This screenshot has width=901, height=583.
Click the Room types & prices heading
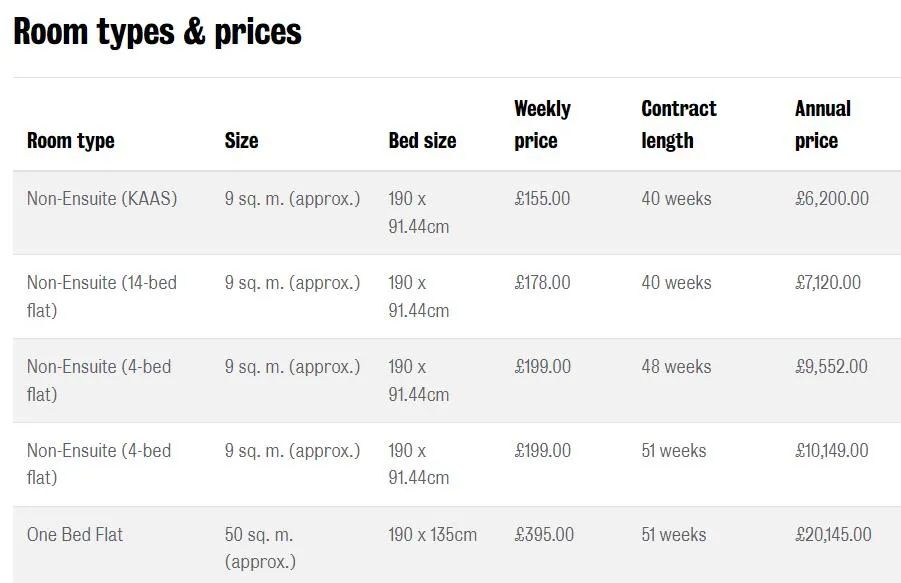coord(157,32)
